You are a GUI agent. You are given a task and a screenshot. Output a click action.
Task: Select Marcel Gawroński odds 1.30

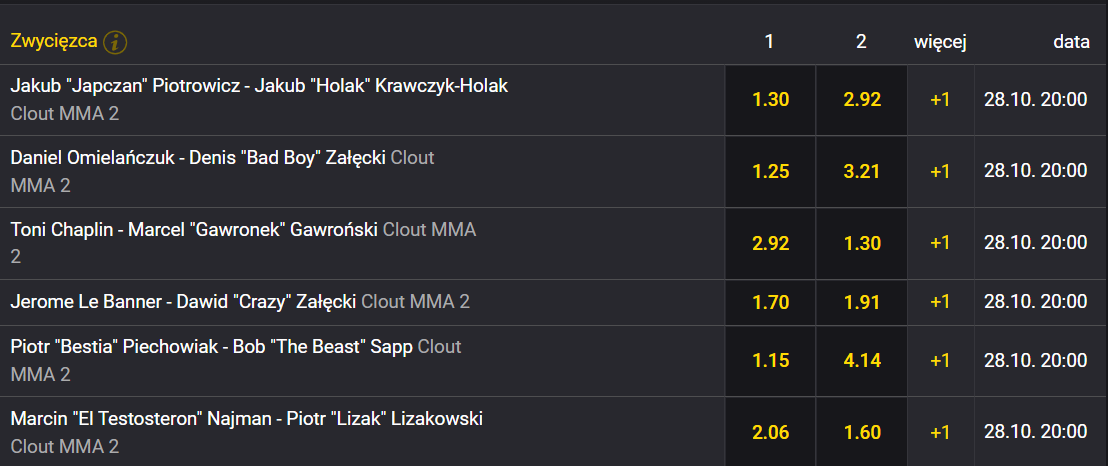tap(861, 243)
